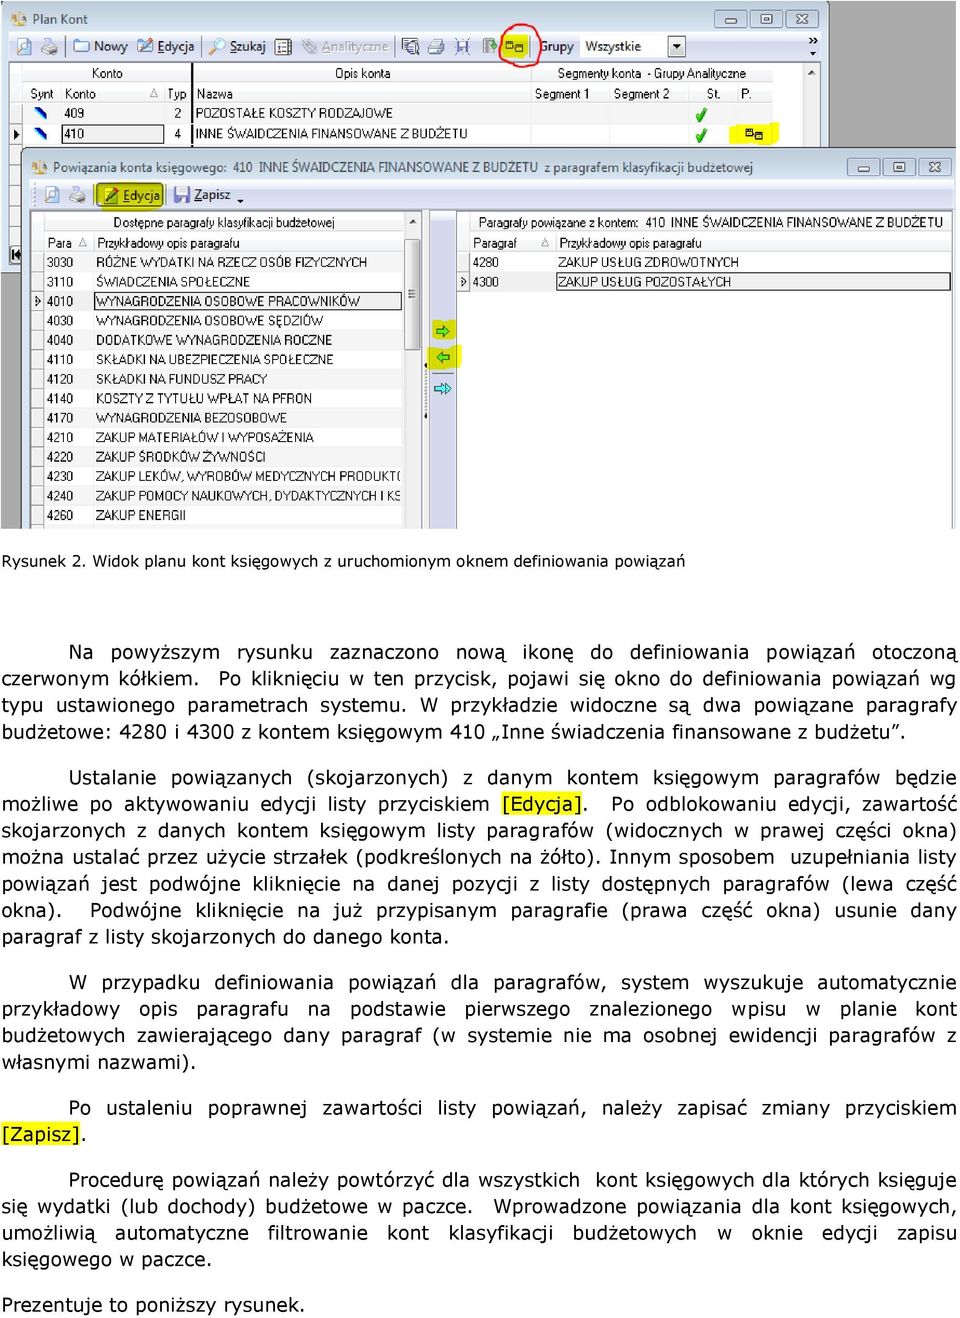Click the second printer icon in Plan Kont
Viewport: 960px width, 1318px height.
click(436, 47)
